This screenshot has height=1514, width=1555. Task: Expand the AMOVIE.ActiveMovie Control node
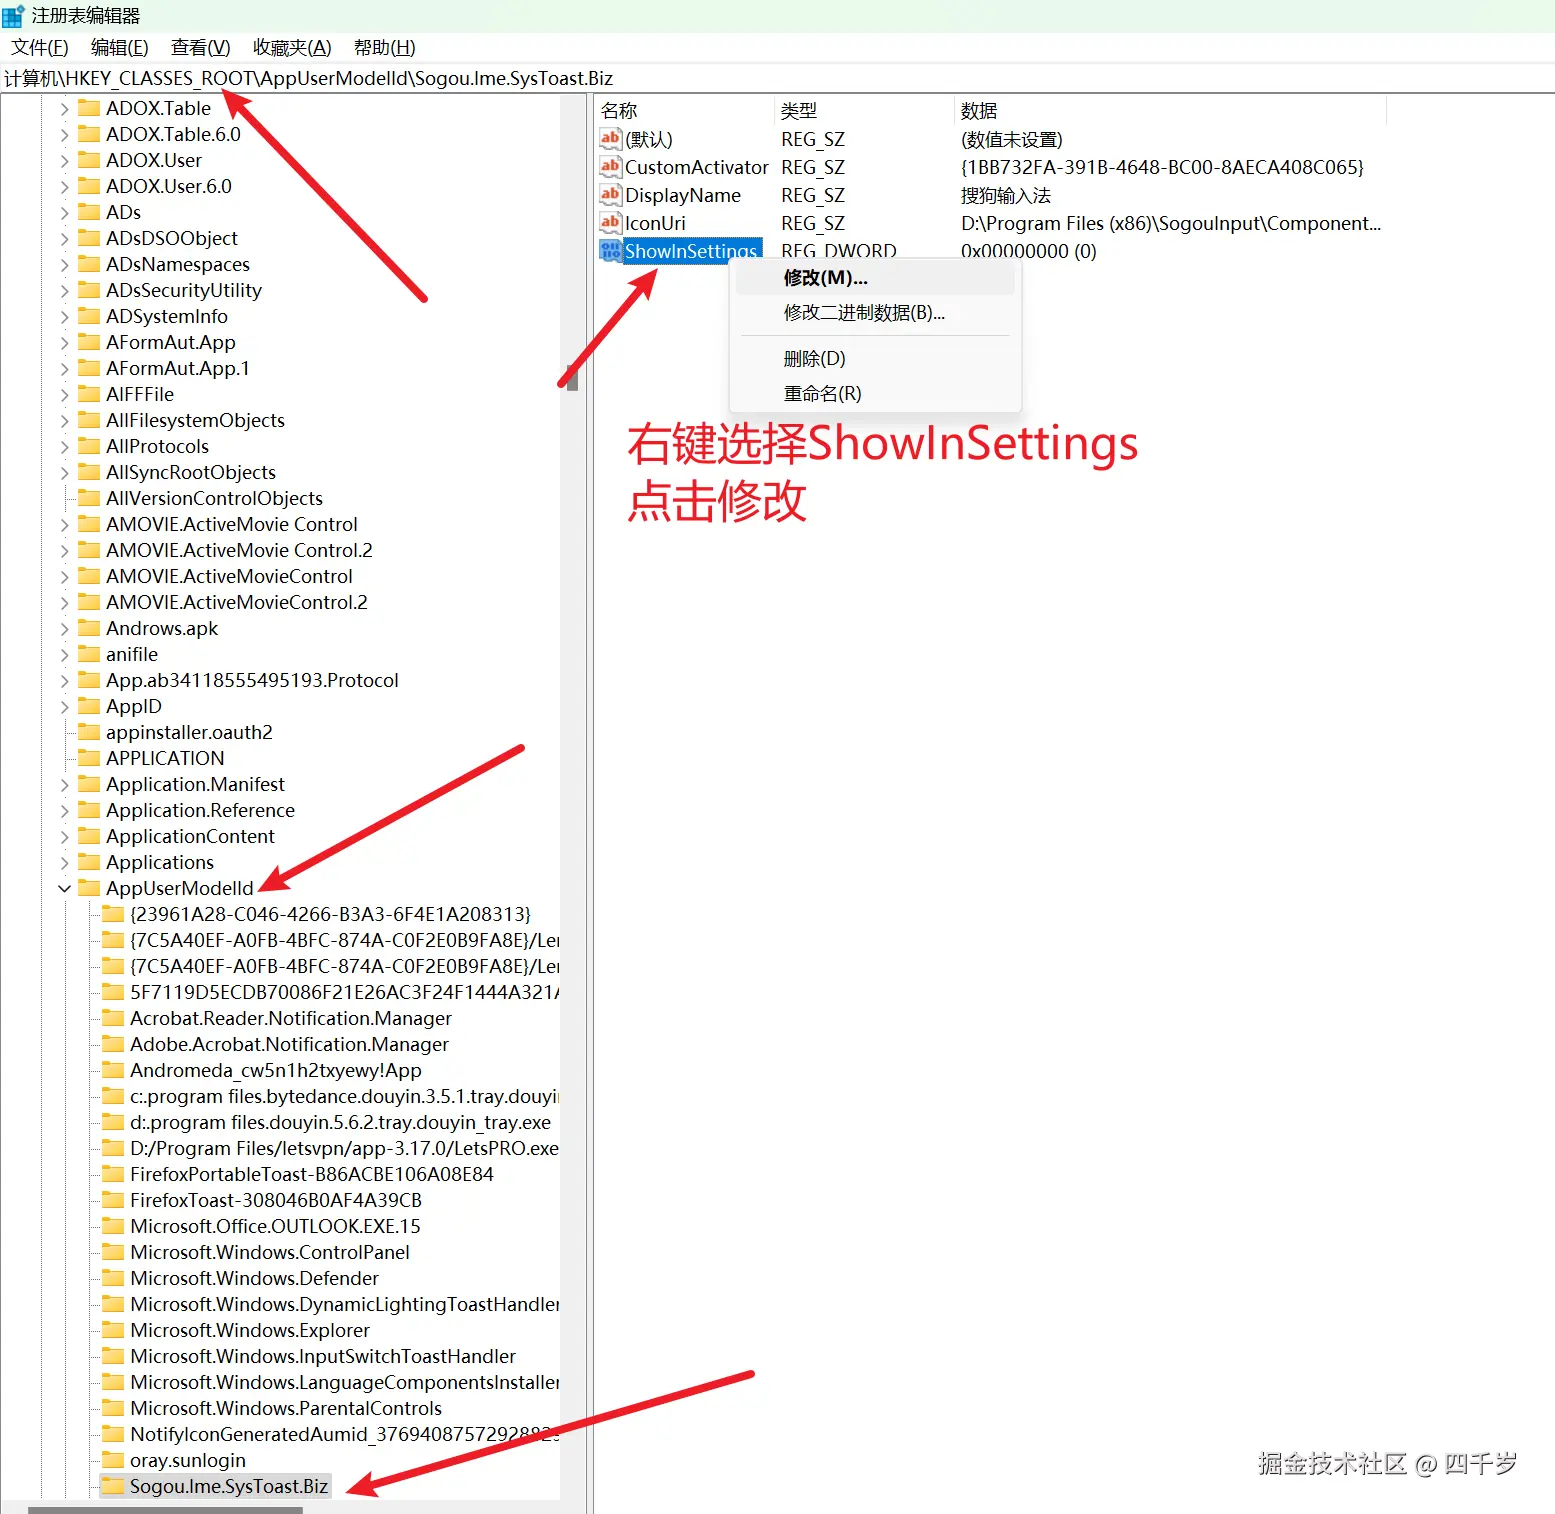pyautogui.click(x=63, y=524)
